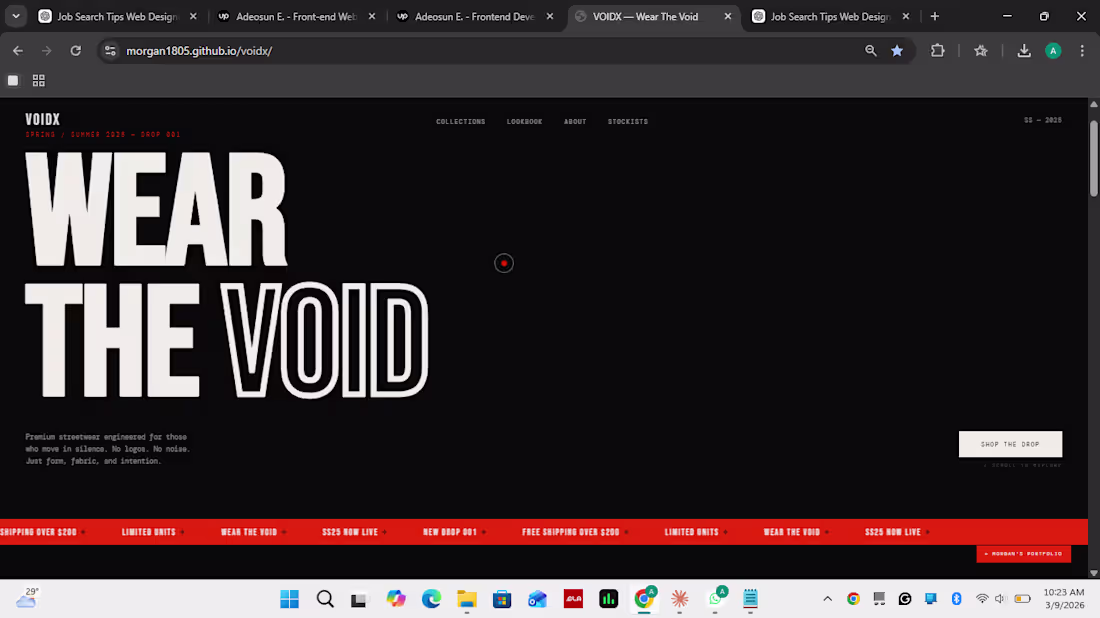This screenshot has width=1100, height=618.
Task: Click the SHOP THE DROP button
Action: click(x=1010, y=444)
